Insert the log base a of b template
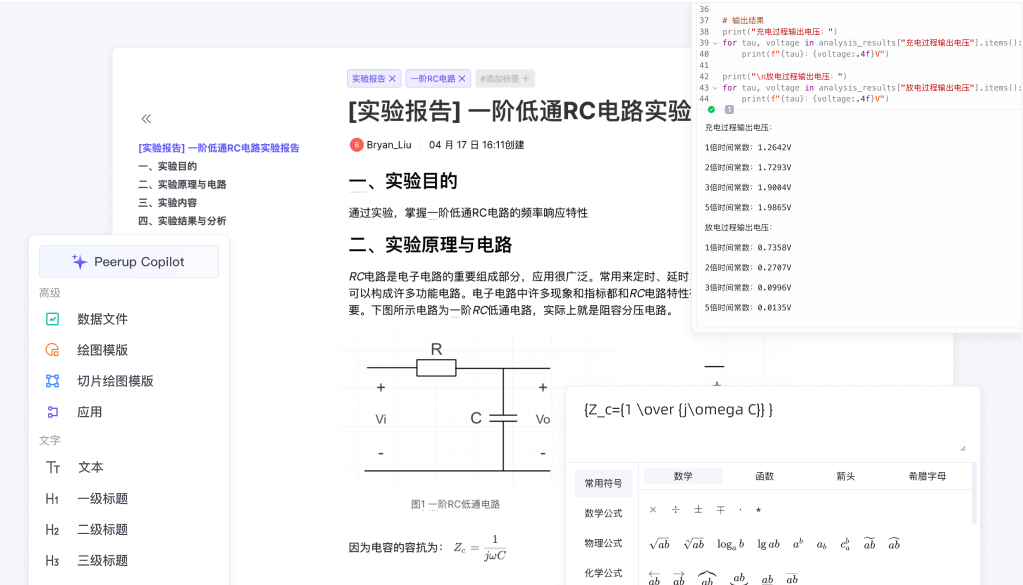This screenshot has width=1023, height=585. (x=730, y=545)
